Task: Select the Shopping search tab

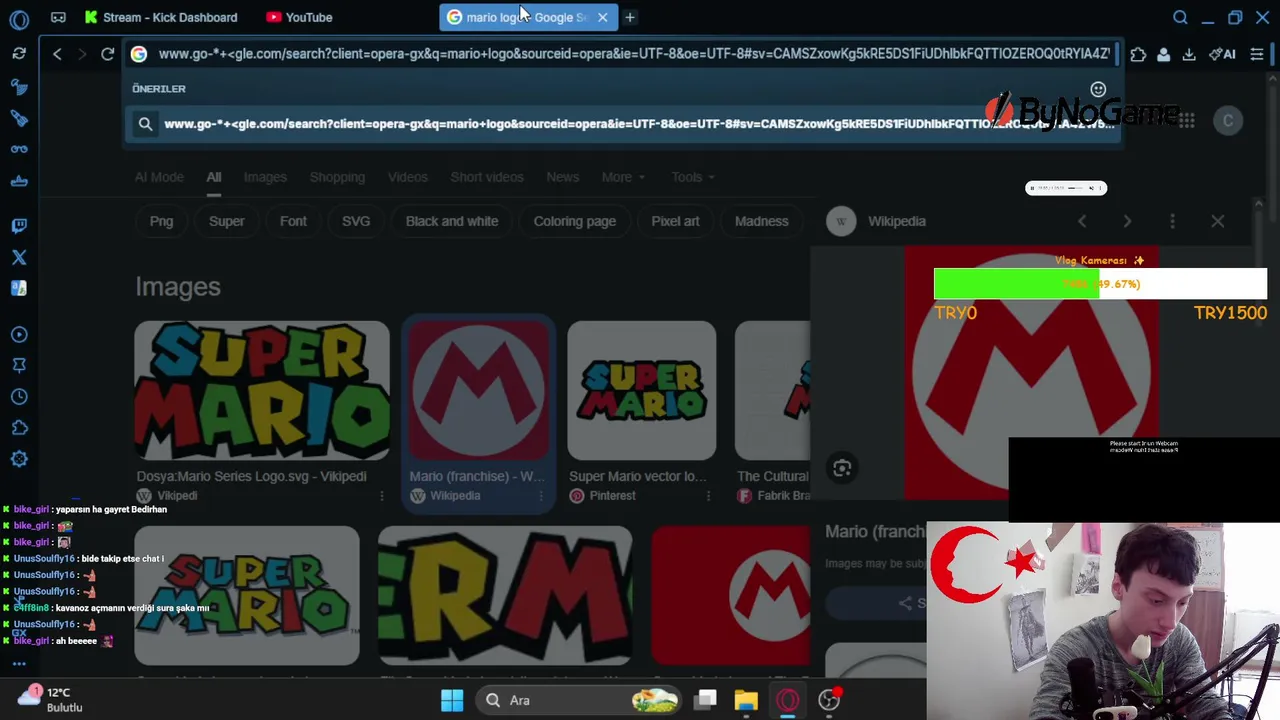Action: click(337, 177)
